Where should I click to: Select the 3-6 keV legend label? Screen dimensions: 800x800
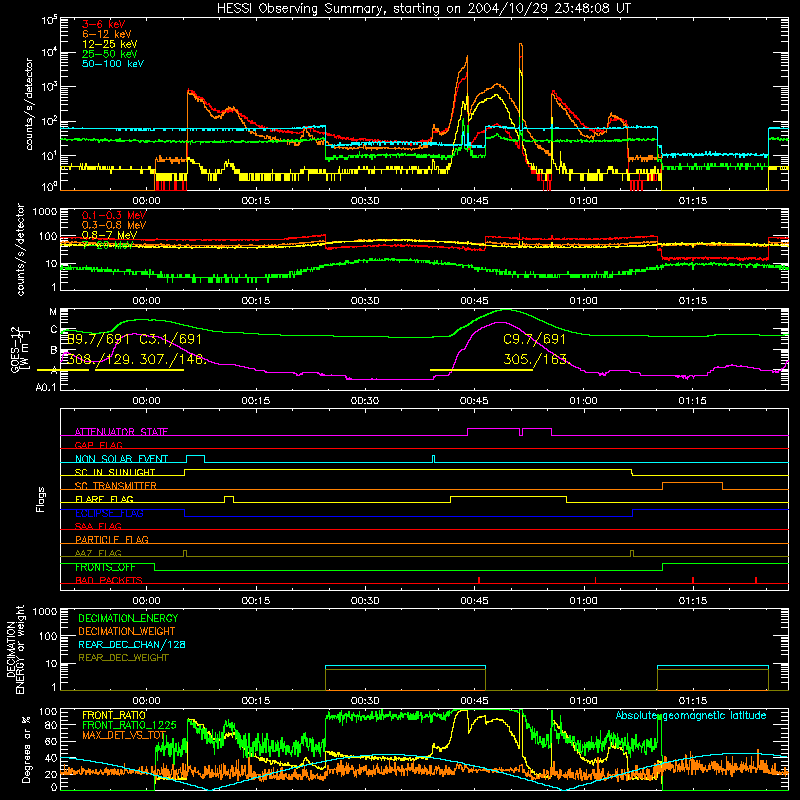point(103,24)
